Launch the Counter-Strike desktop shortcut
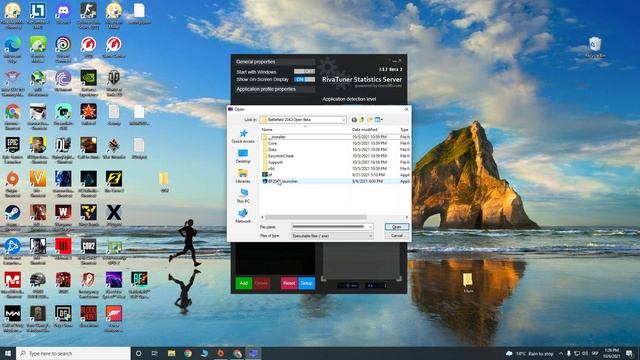 click(x=89, y=16)
